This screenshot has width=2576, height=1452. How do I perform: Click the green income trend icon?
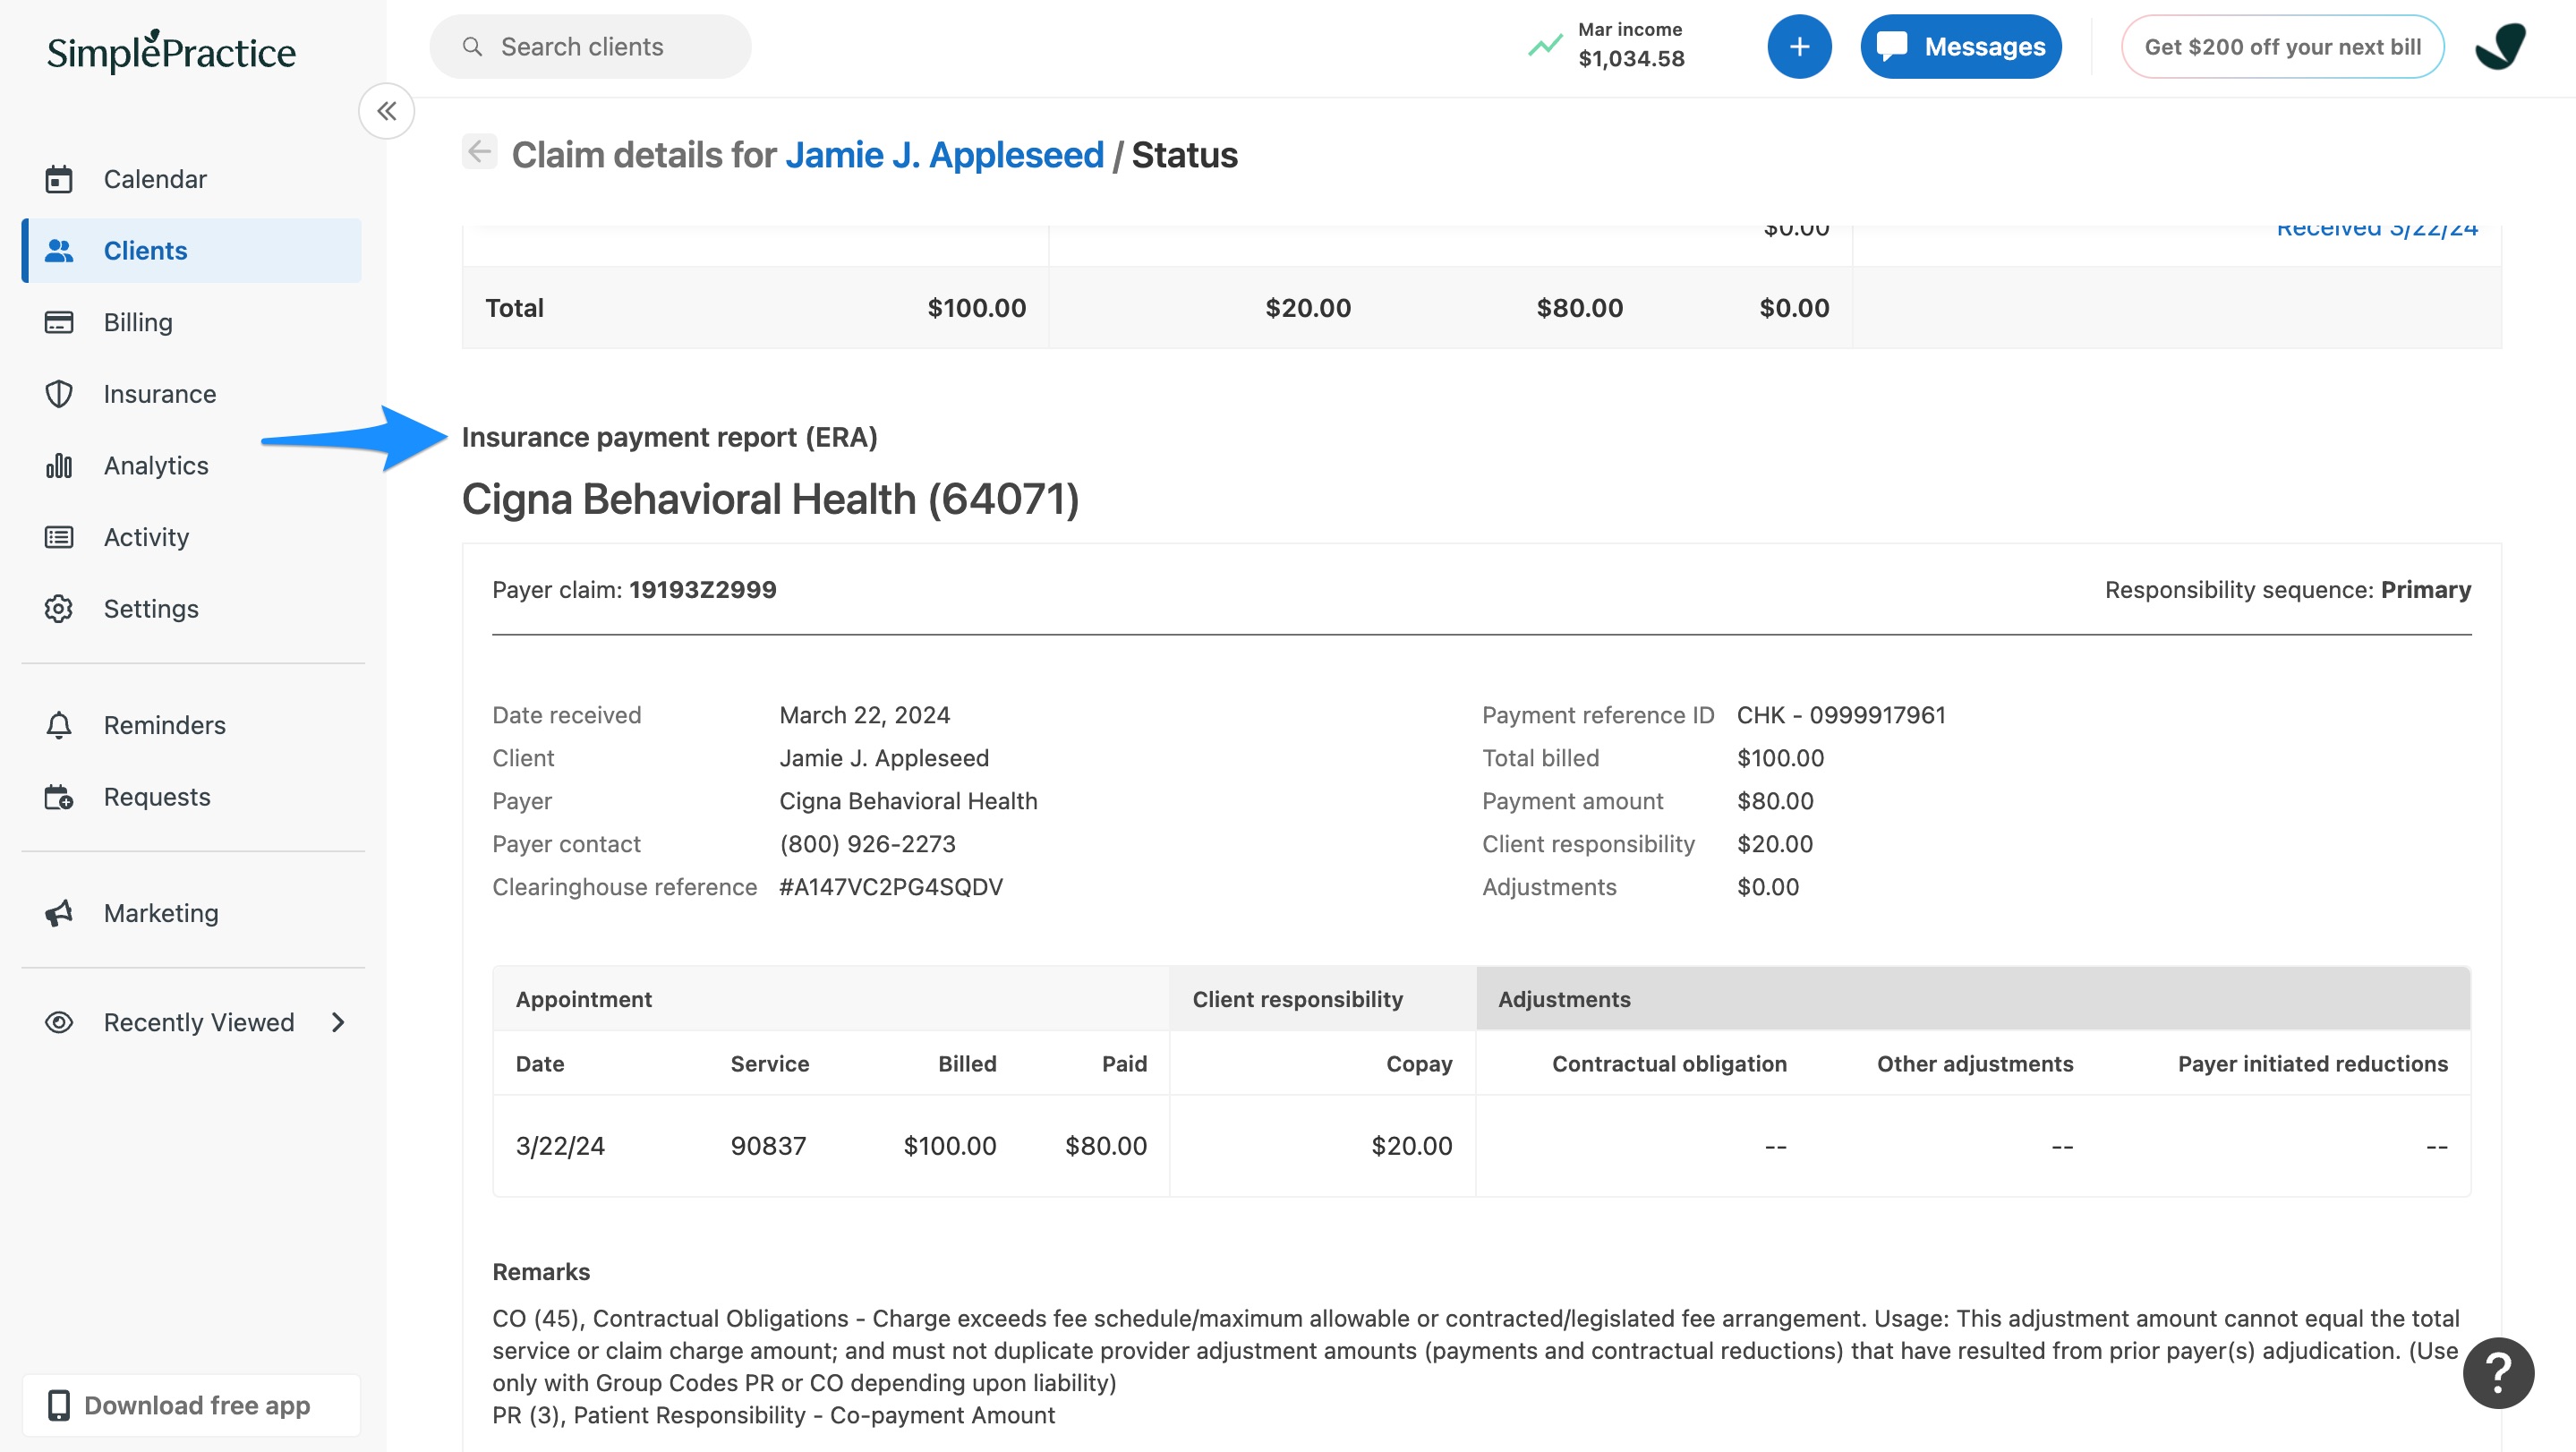click(1545, 45)
